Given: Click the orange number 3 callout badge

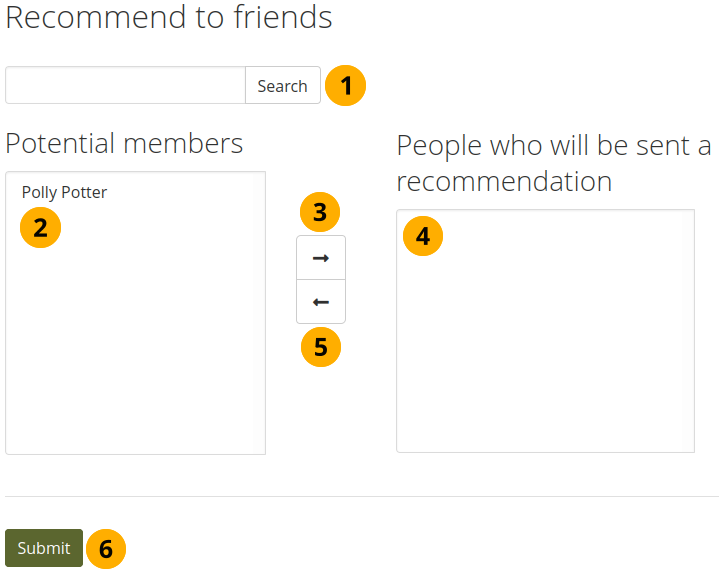Looking at the screenshot, I should (320, 212).
